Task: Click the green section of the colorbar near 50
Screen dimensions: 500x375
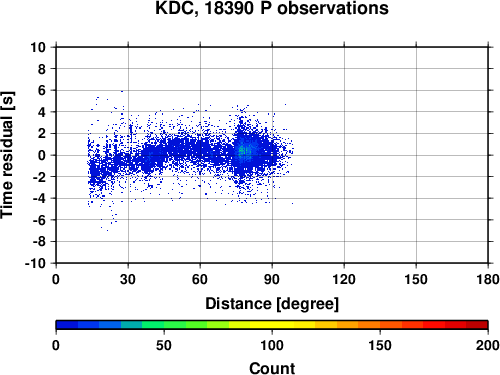Action: point(164,325)
